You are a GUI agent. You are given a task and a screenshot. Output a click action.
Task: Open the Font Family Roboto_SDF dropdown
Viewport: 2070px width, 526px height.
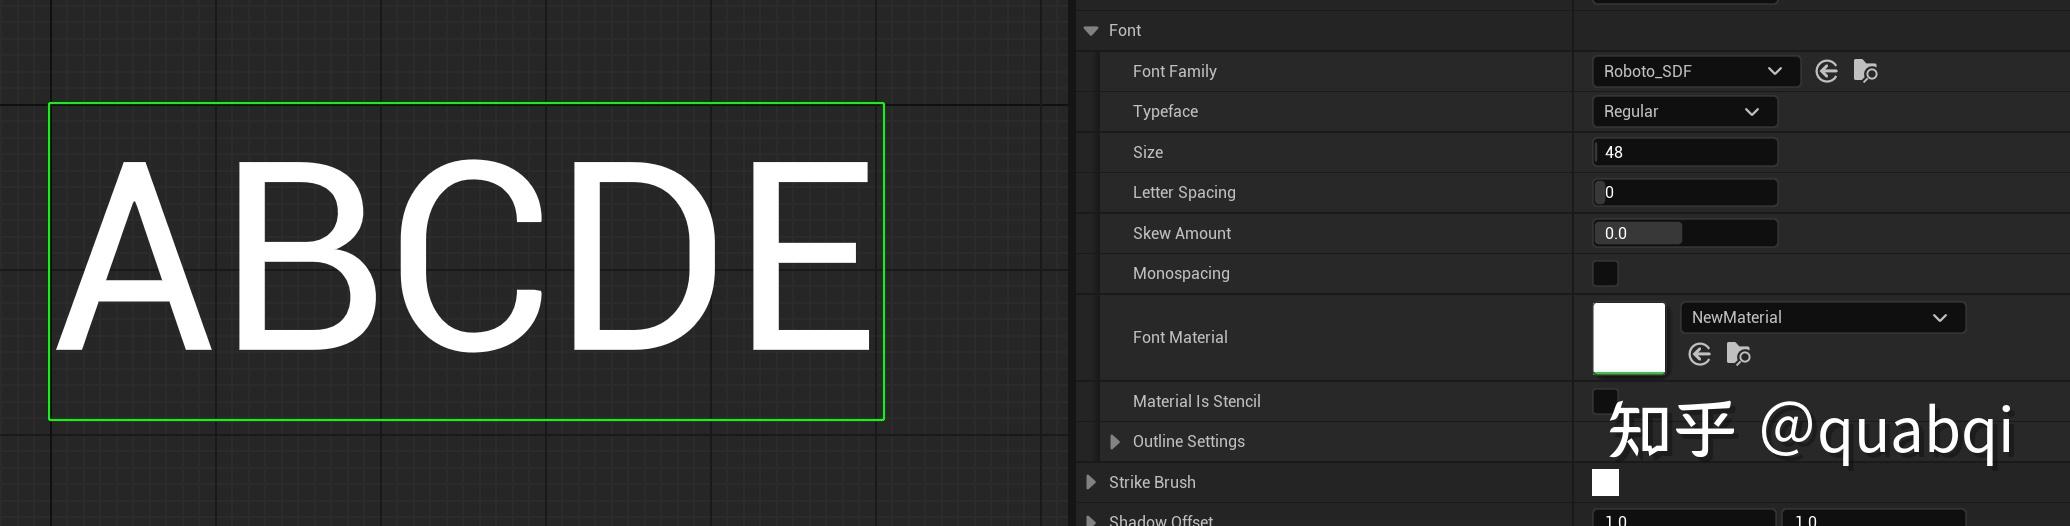(1695, 71)
